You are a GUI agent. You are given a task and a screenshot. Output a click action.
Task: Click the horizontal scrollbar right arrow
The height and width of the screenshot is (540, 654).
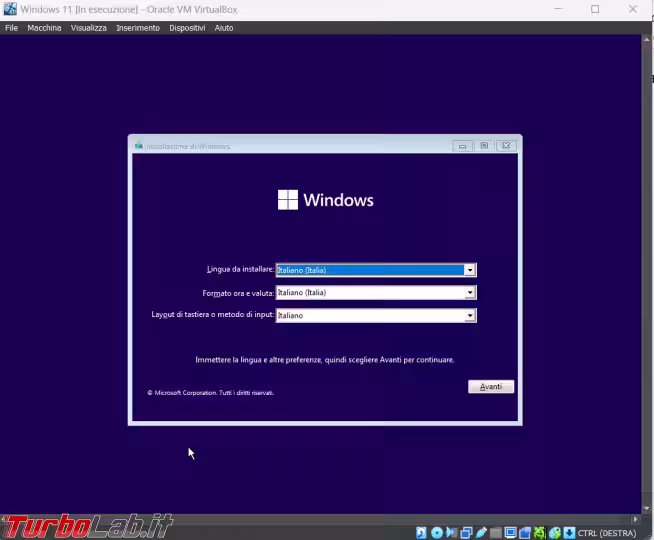tap(635, 519)
